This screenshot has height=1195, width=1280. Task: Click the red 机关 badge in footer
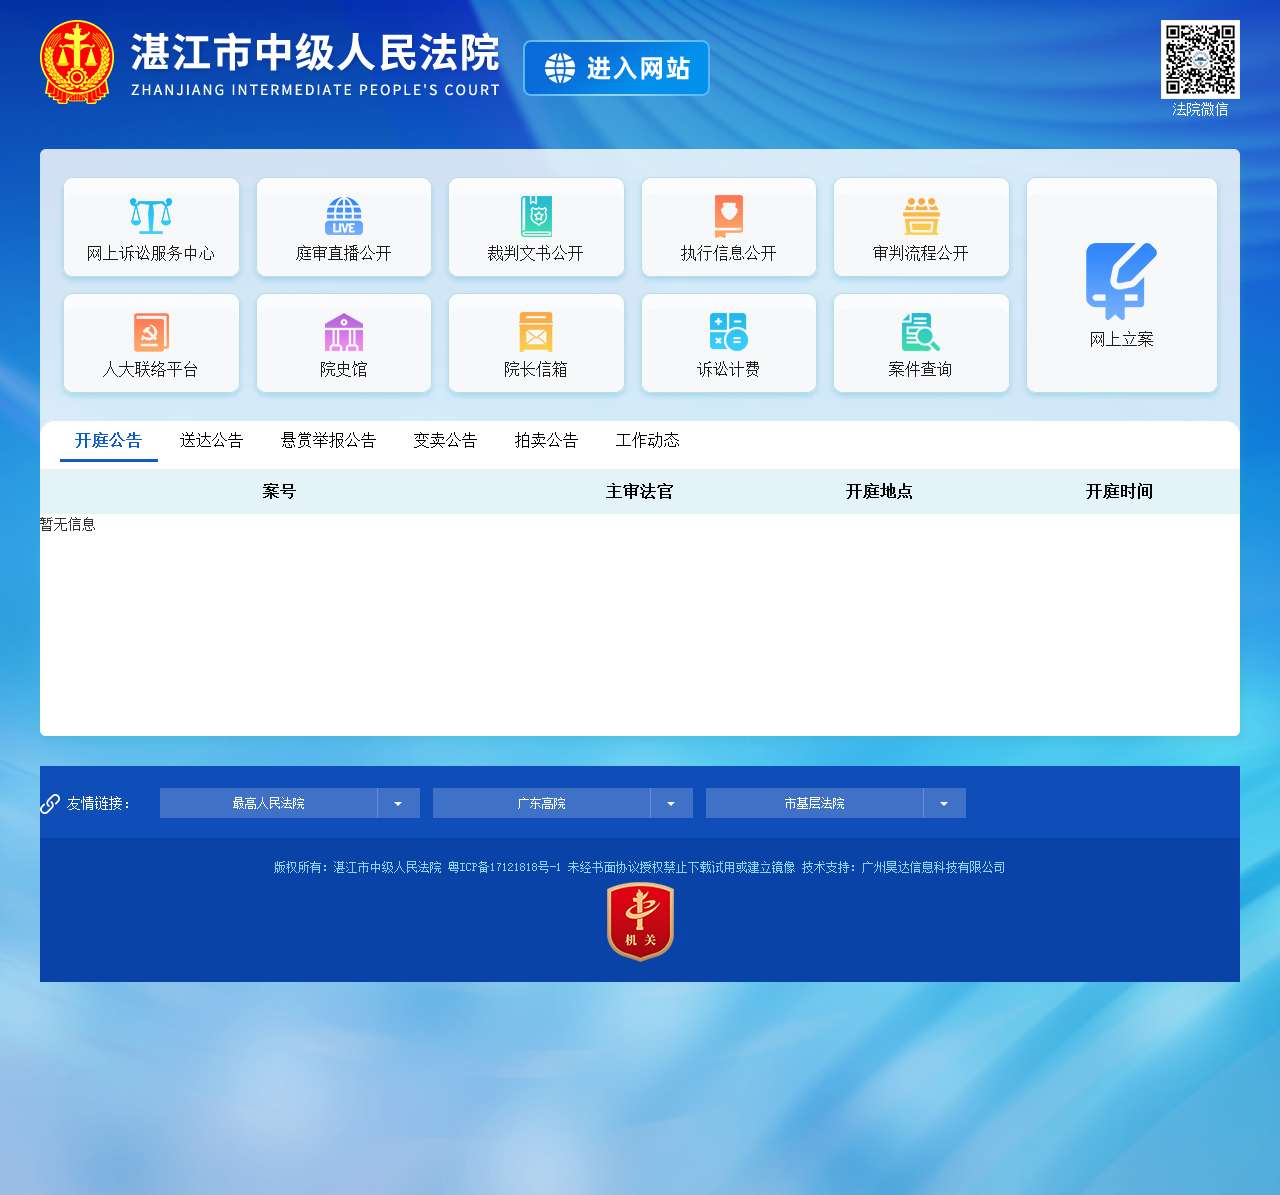click(640, 922)
